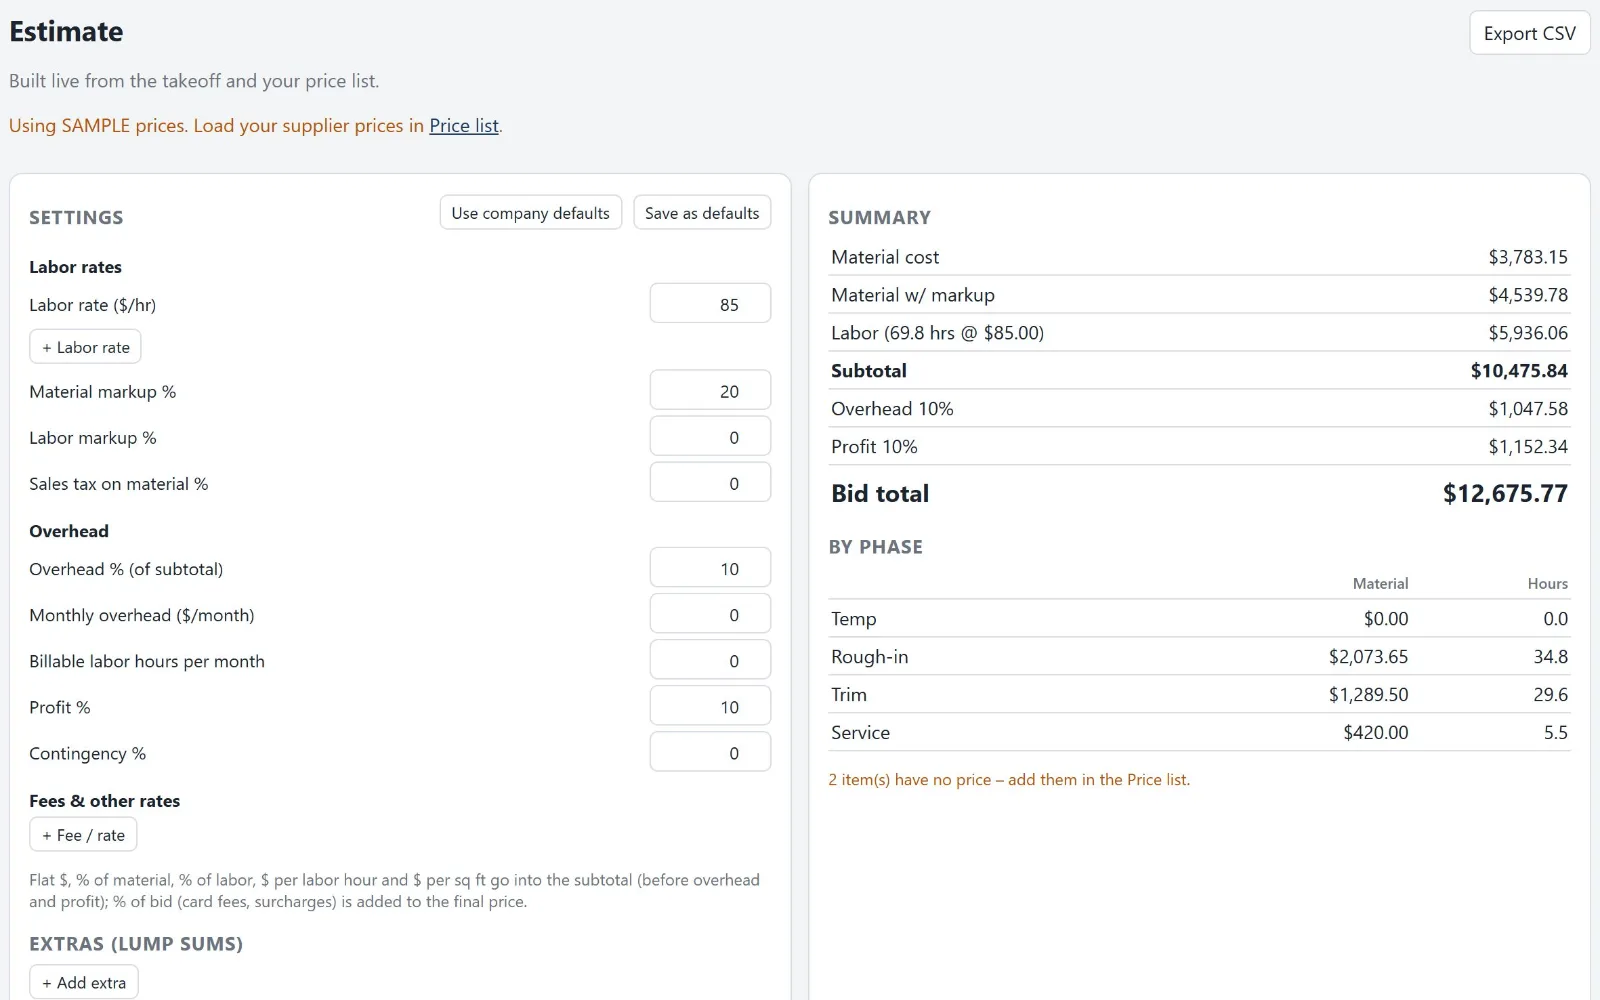Viewport: 1600px width, 1000px height.
Task: Click the Export CSV button
Action: tap(1529, 33)
